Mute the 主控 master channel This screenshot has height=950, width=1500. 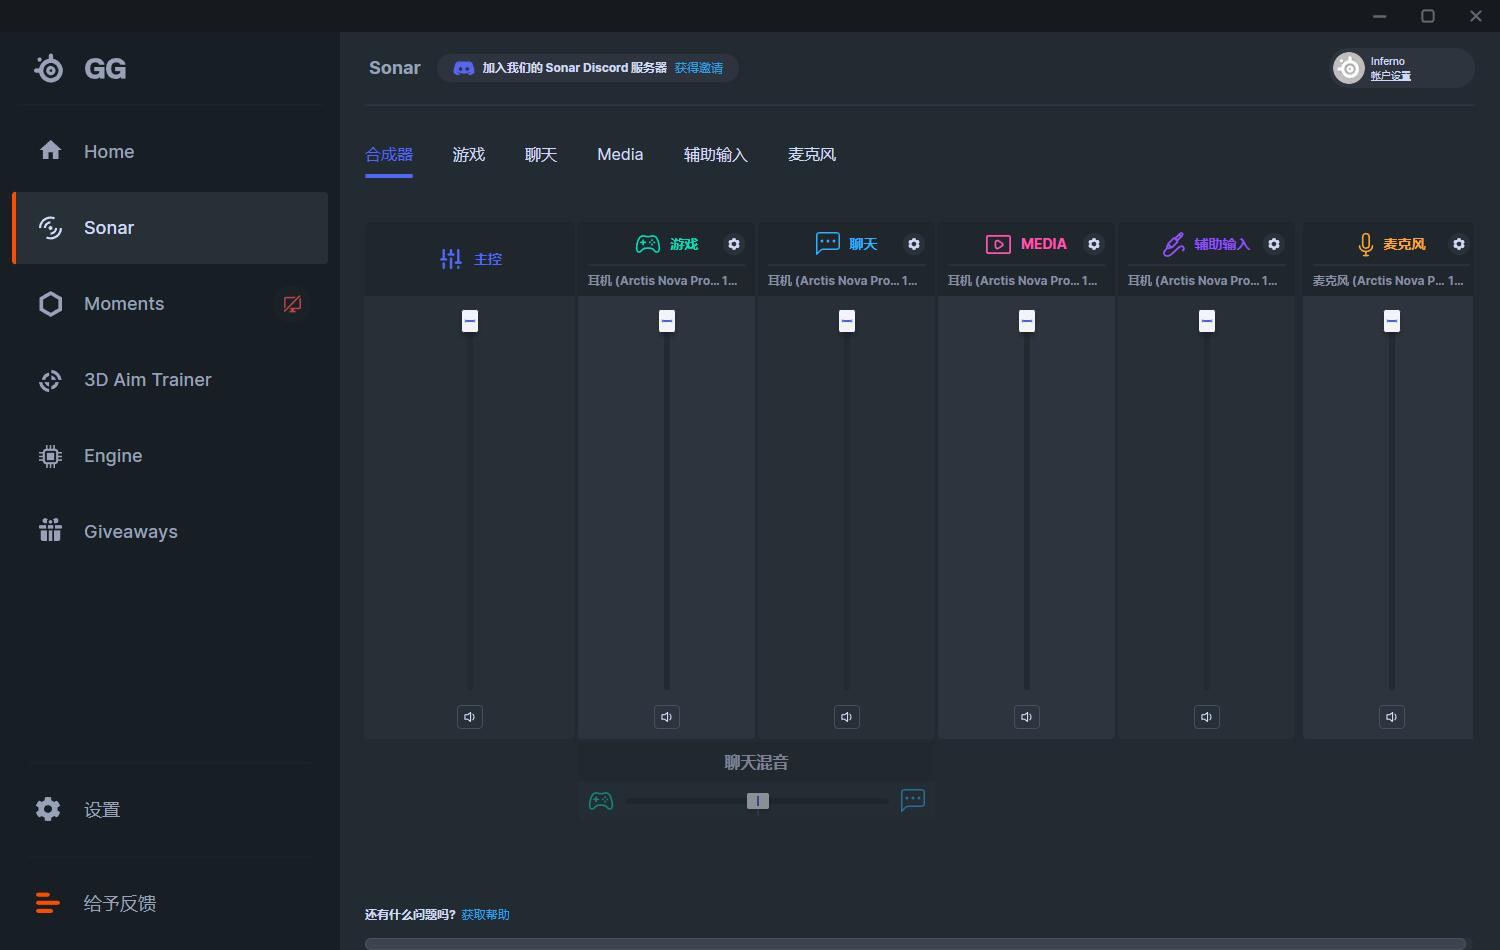(469, 717)
